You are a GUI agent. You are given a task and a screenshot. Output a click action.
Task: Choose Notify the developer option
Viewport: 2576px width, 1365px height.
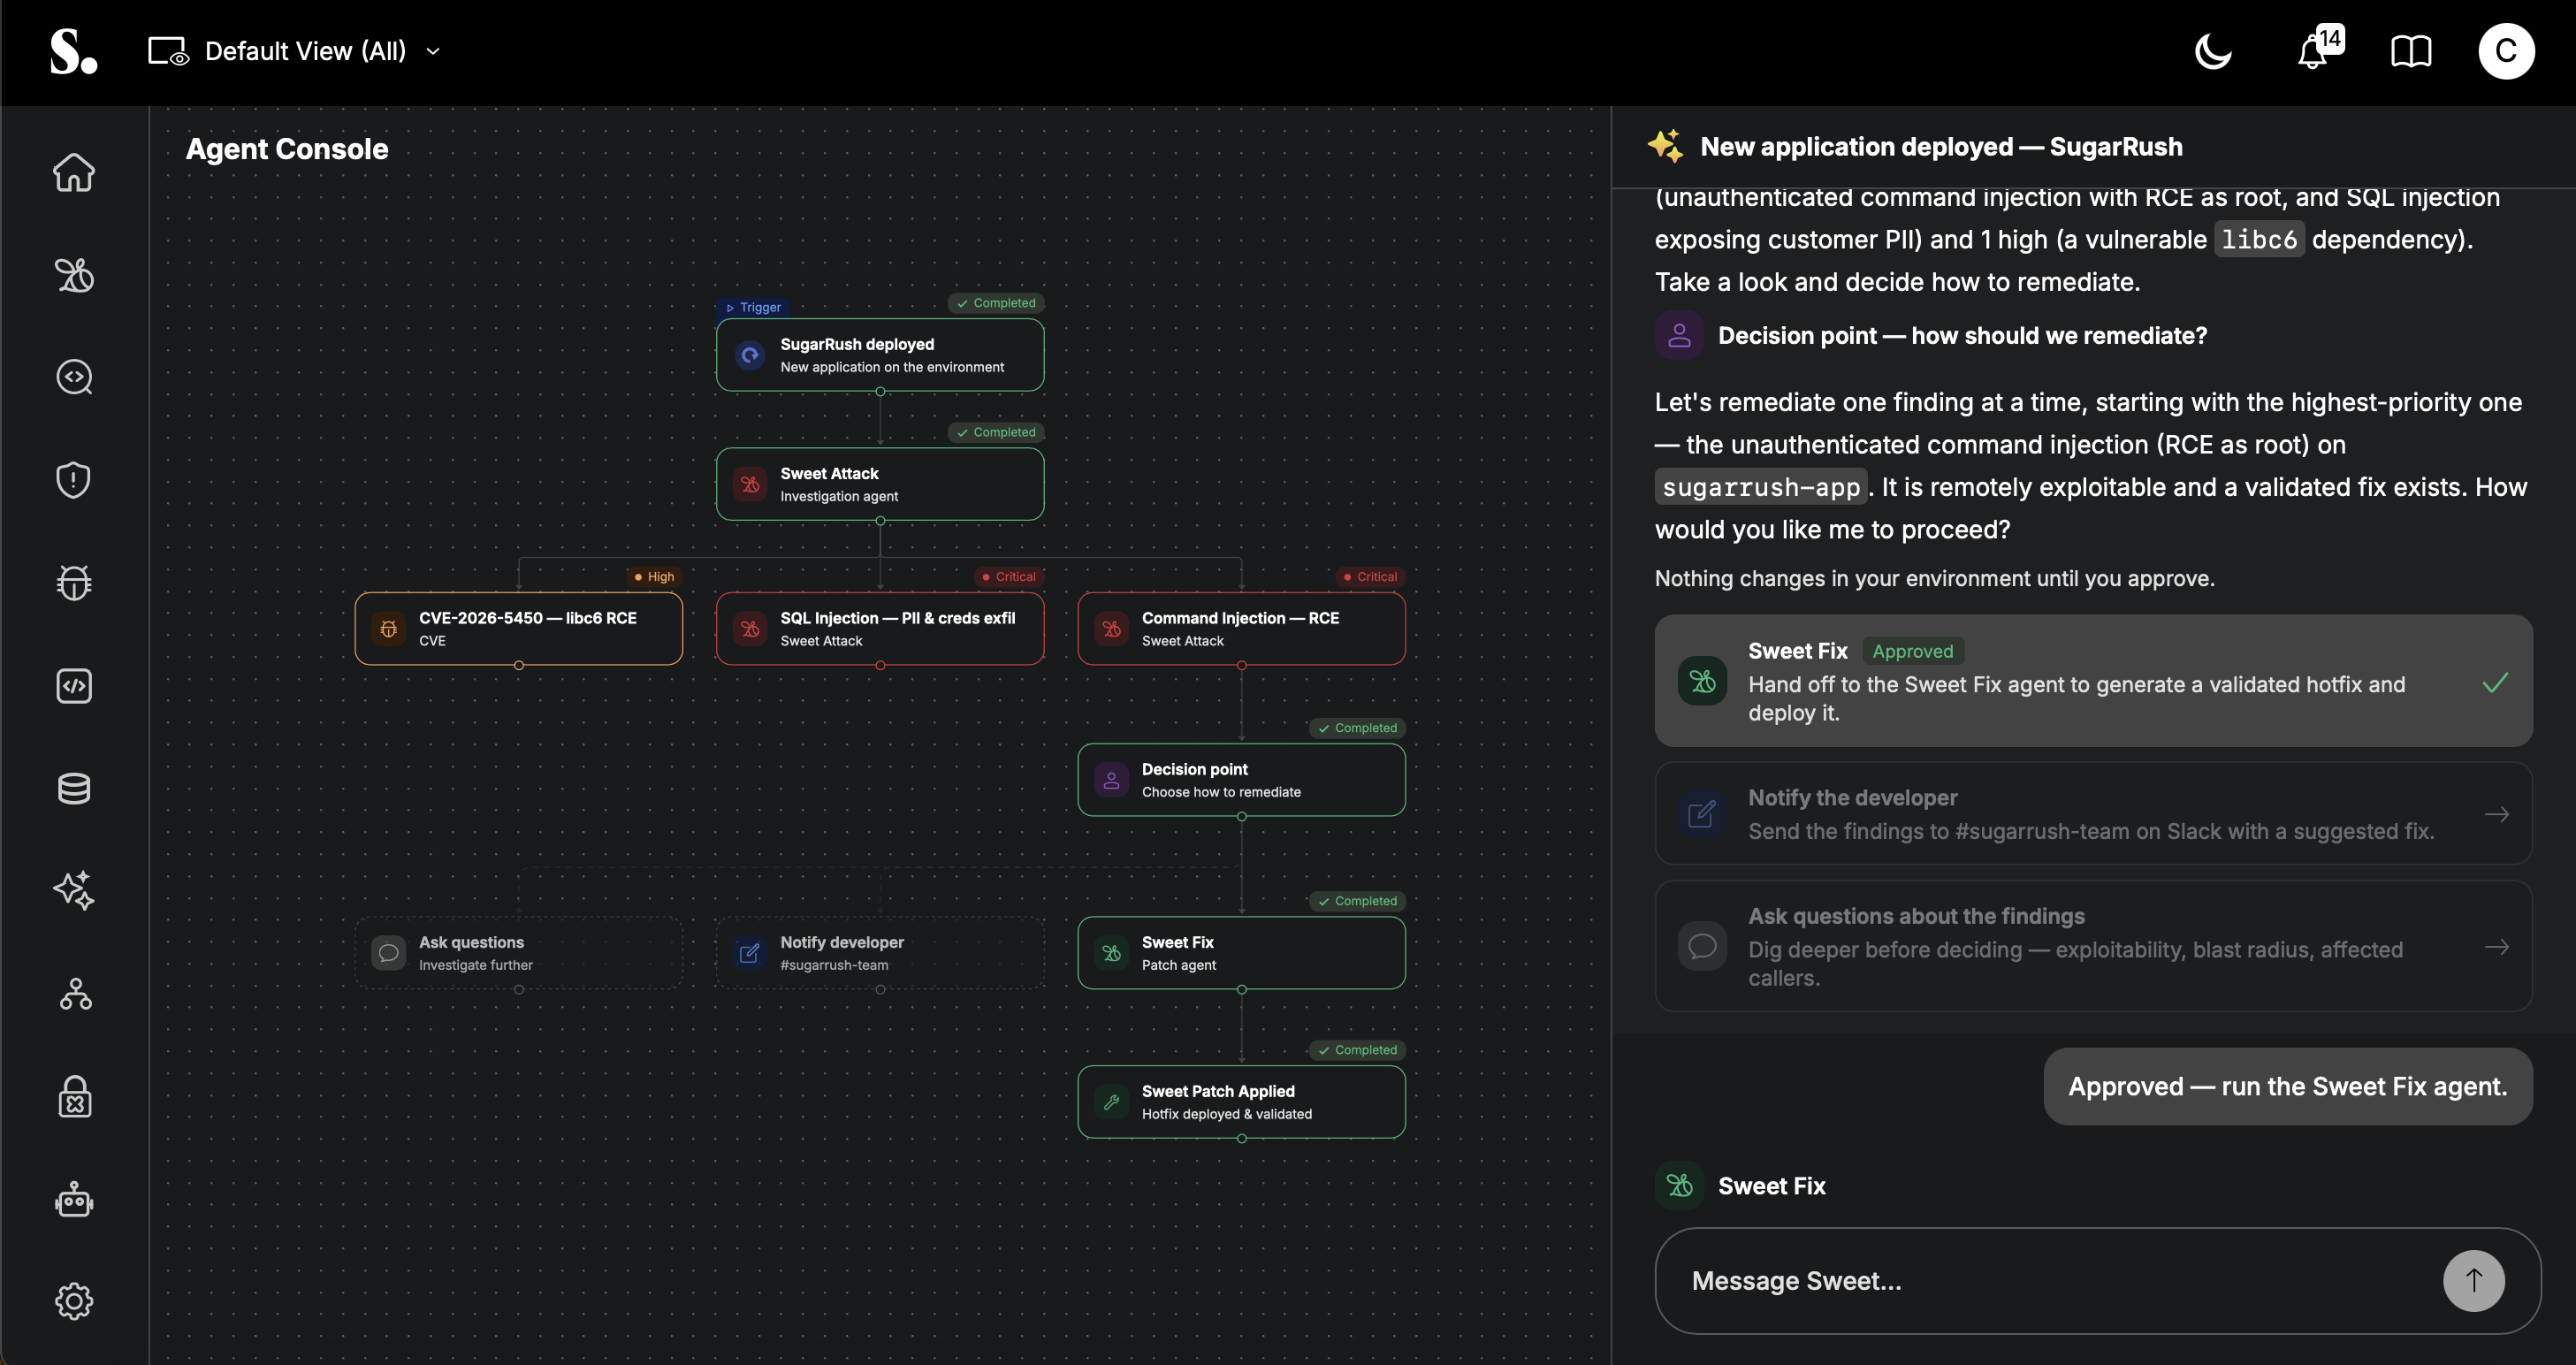point(2093,814)
